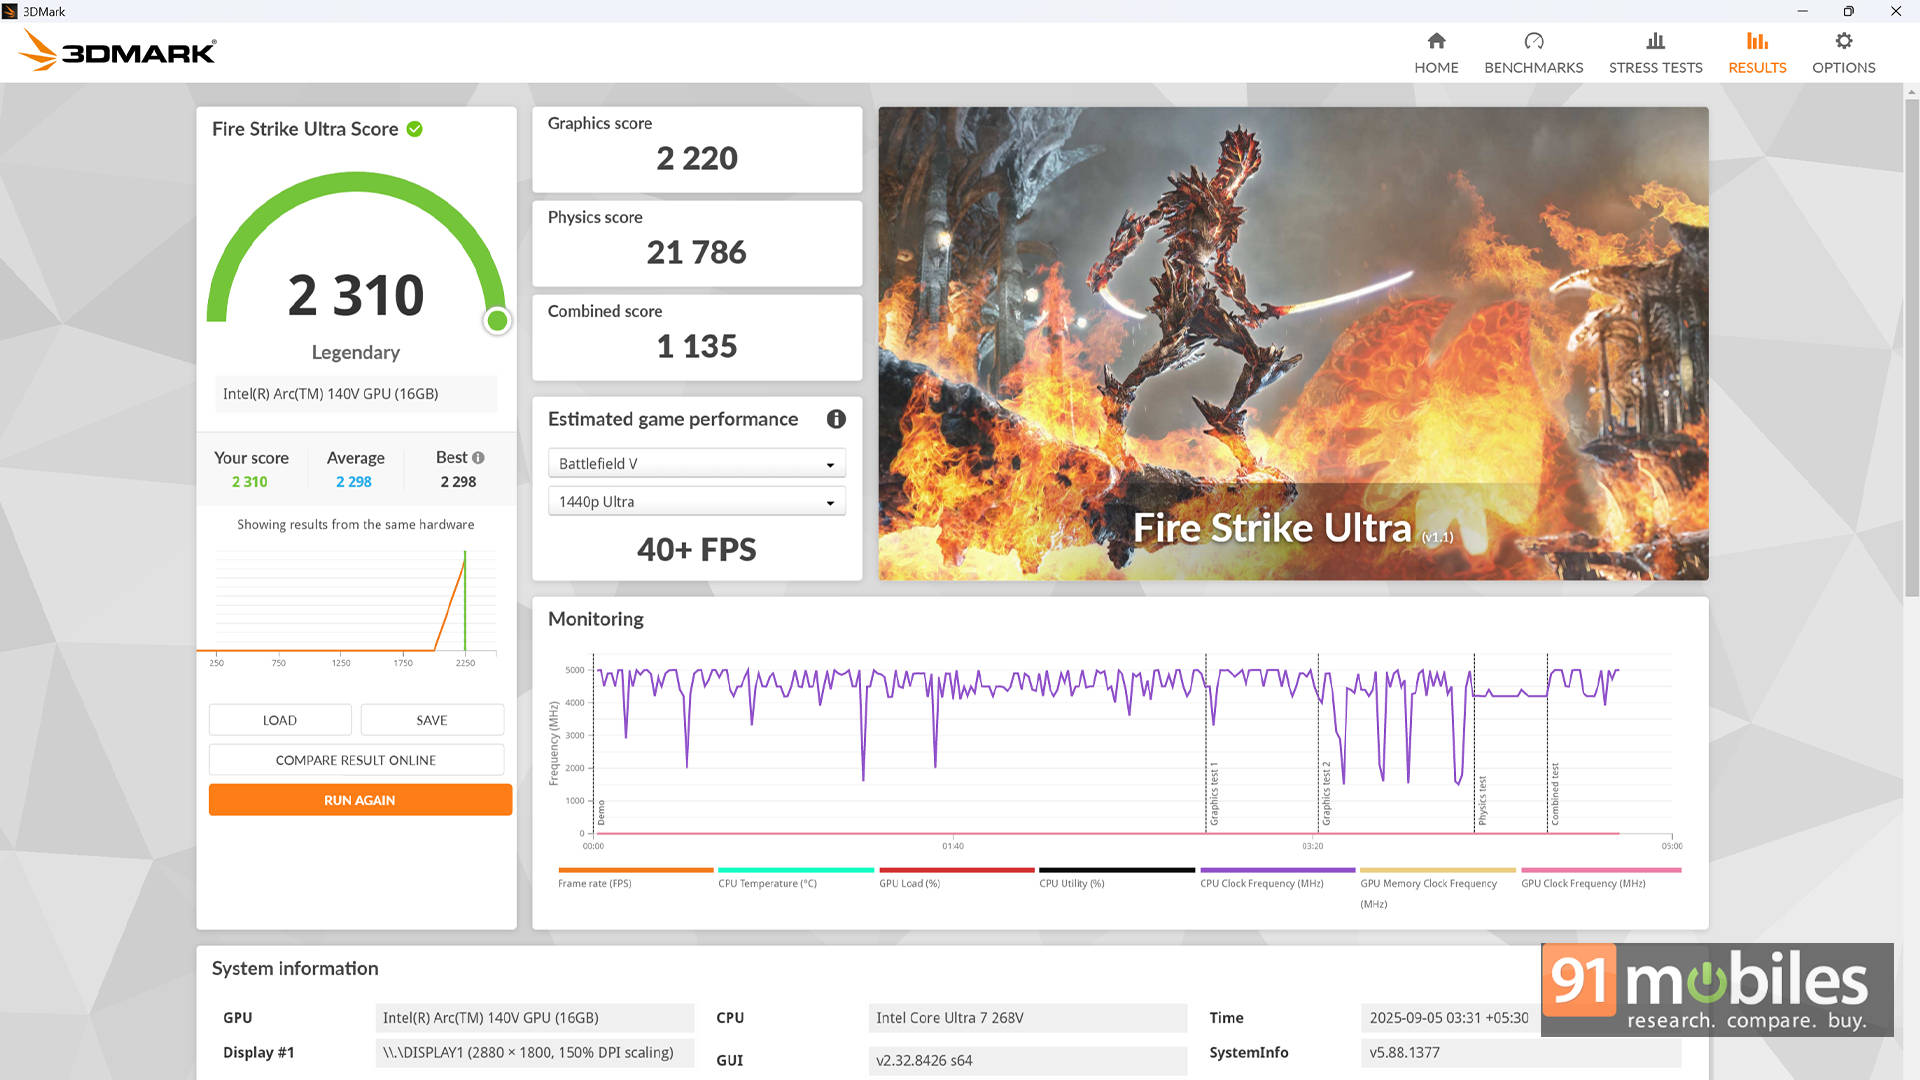Click the Results orange chart icon

(1757, 41)
